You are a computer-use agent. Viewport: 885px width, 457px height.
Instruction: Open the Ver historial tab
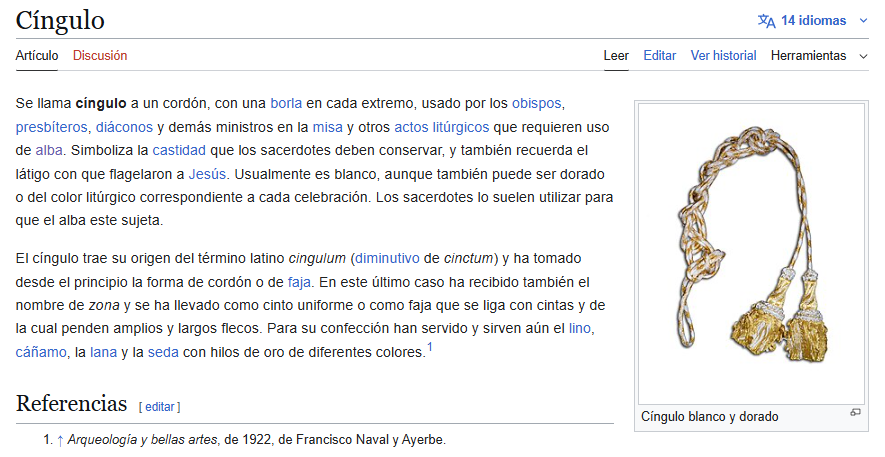tap(724, 56)
